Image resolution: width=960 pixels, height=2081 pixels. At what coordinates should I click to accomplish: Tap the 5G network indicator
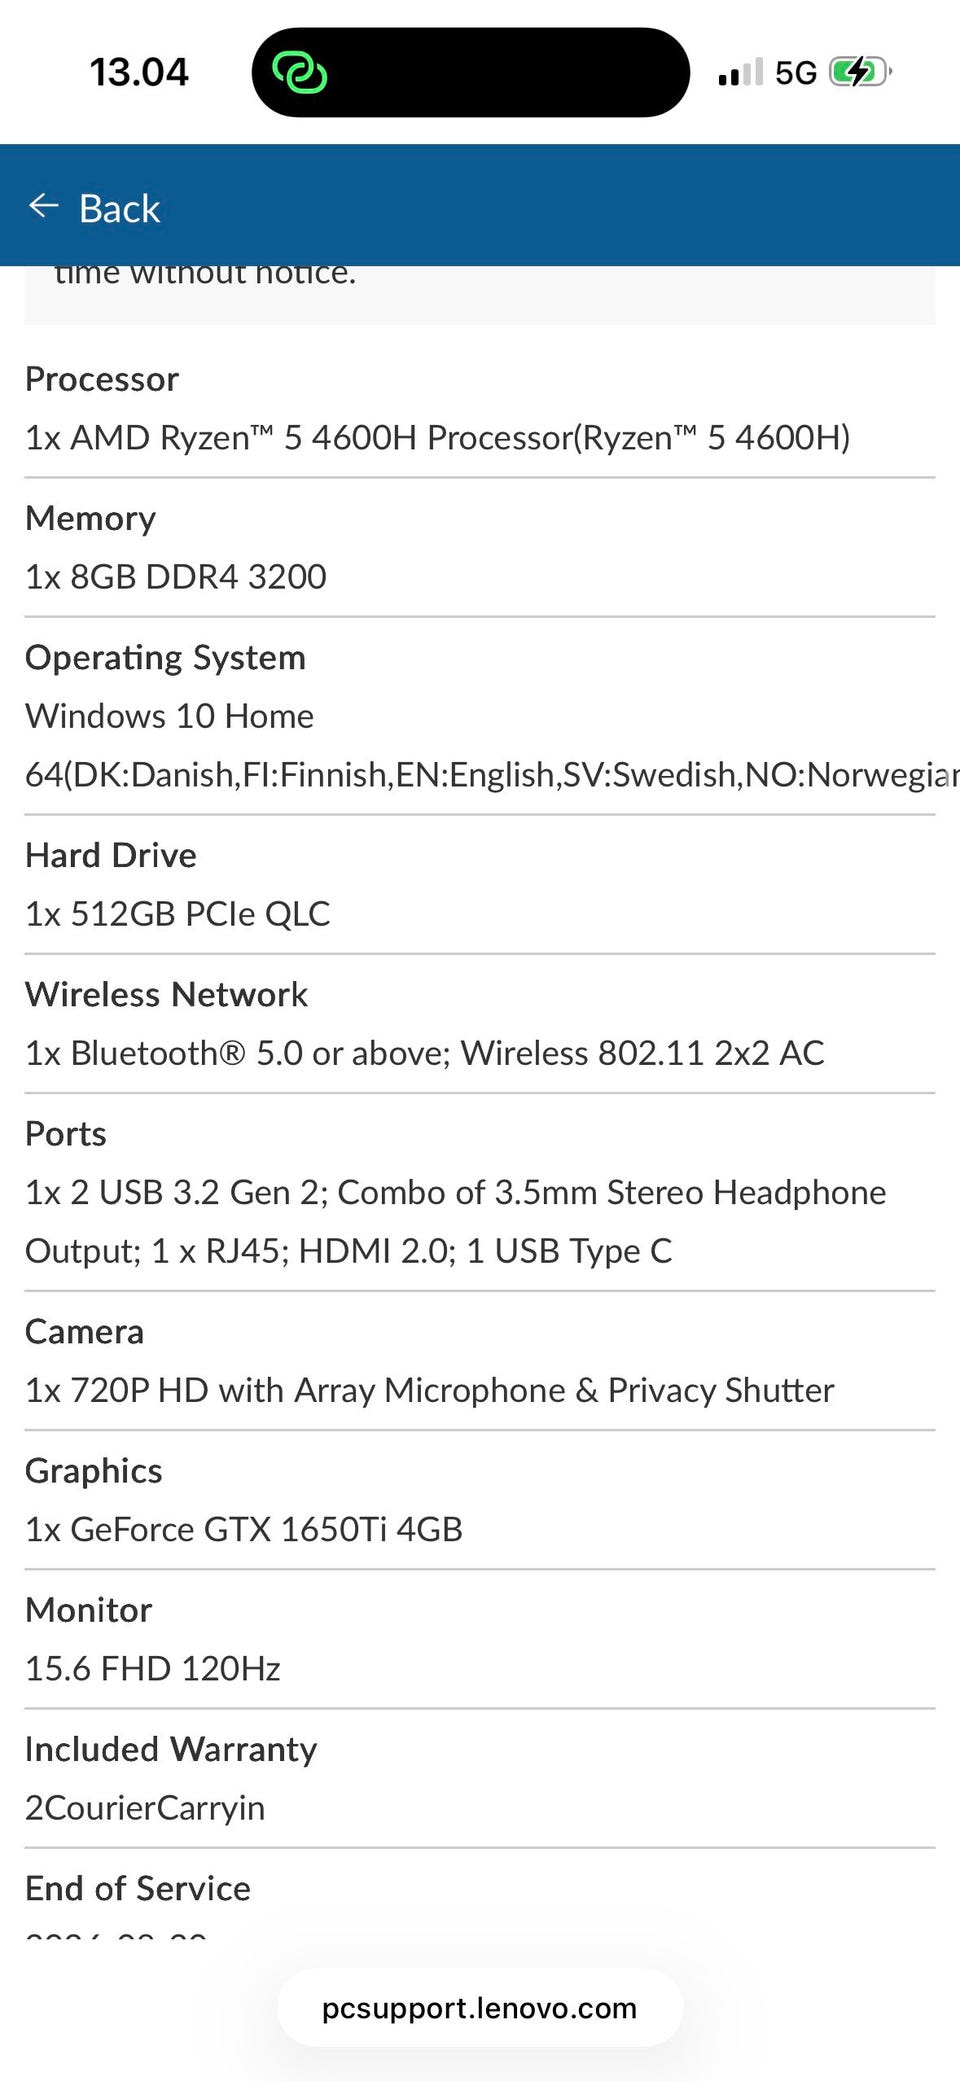tap(796, 73)
